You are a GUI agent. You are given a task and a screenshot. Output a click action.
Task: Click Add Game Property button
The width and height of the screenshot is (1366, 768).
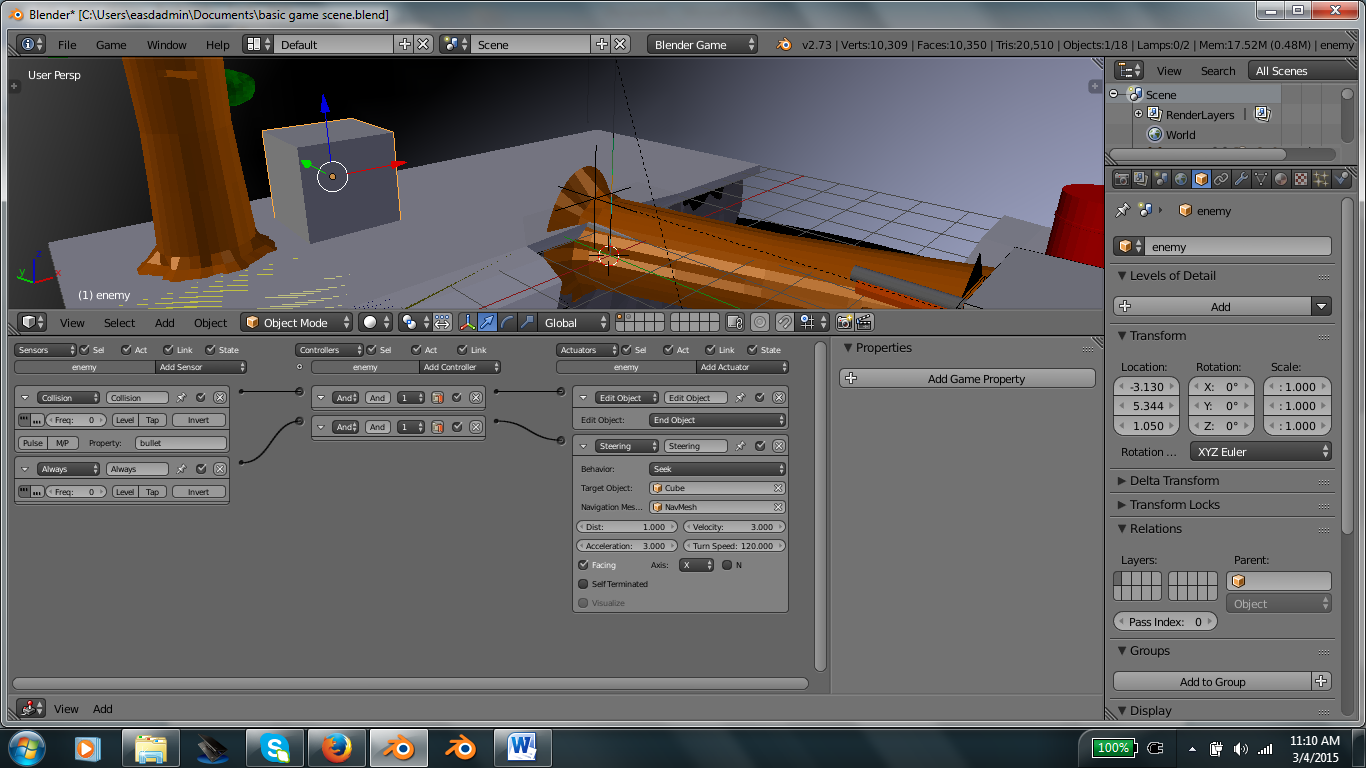967,379
